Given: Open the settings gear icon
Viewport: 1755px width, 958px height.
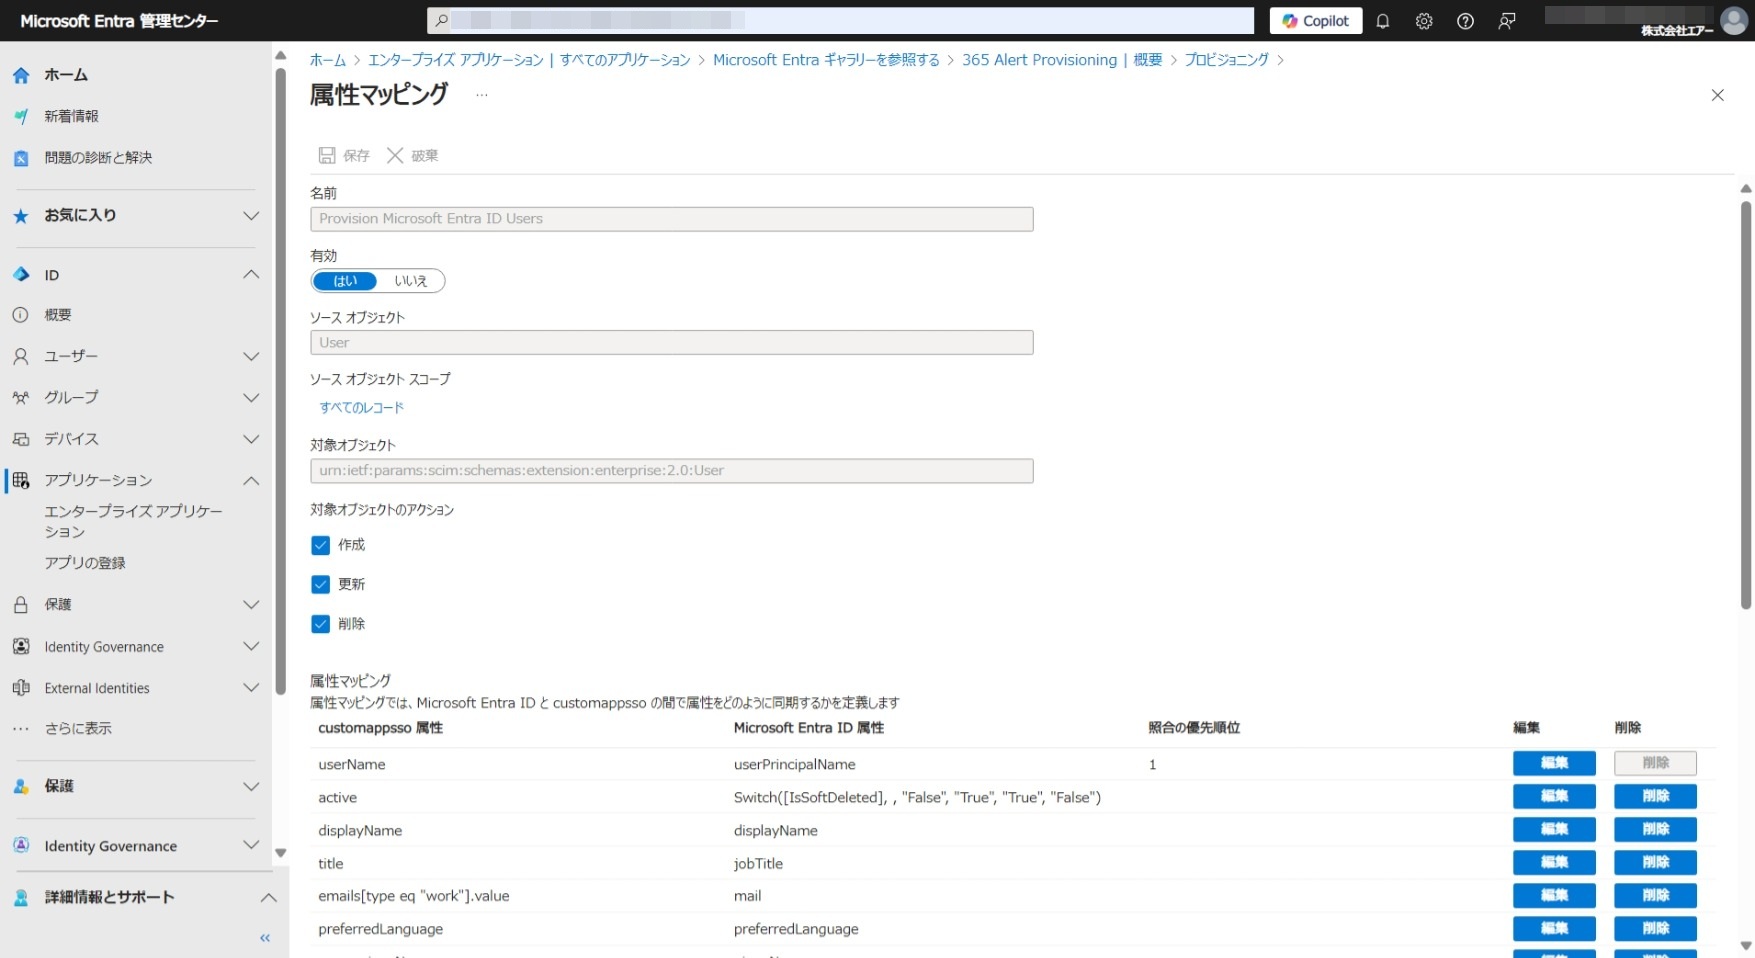Looking at the screenshot, I should tap(1424, 21).
